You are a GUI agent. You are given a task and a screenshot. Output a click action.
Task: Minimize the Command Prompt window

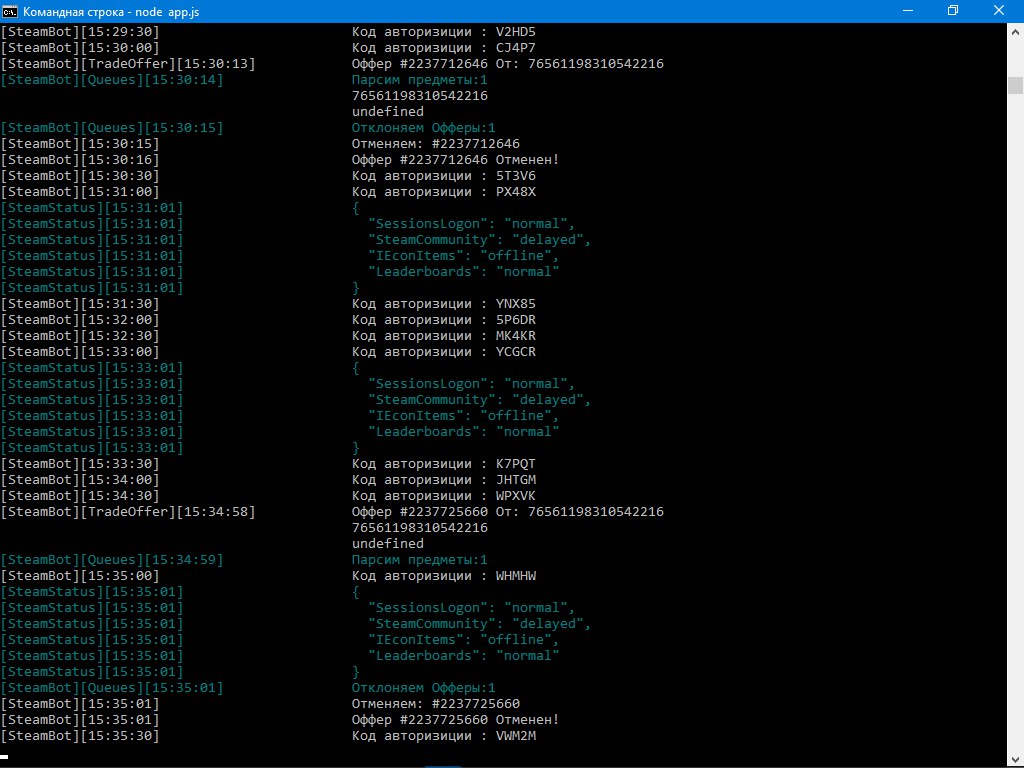point(905,11)
